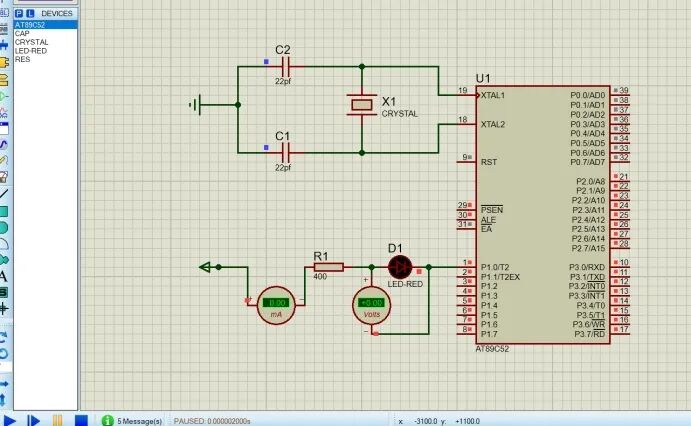Screen dimensions: 691x426
Task: Click the X-Mirror horizontal flip icon
Action: (4, 384)
